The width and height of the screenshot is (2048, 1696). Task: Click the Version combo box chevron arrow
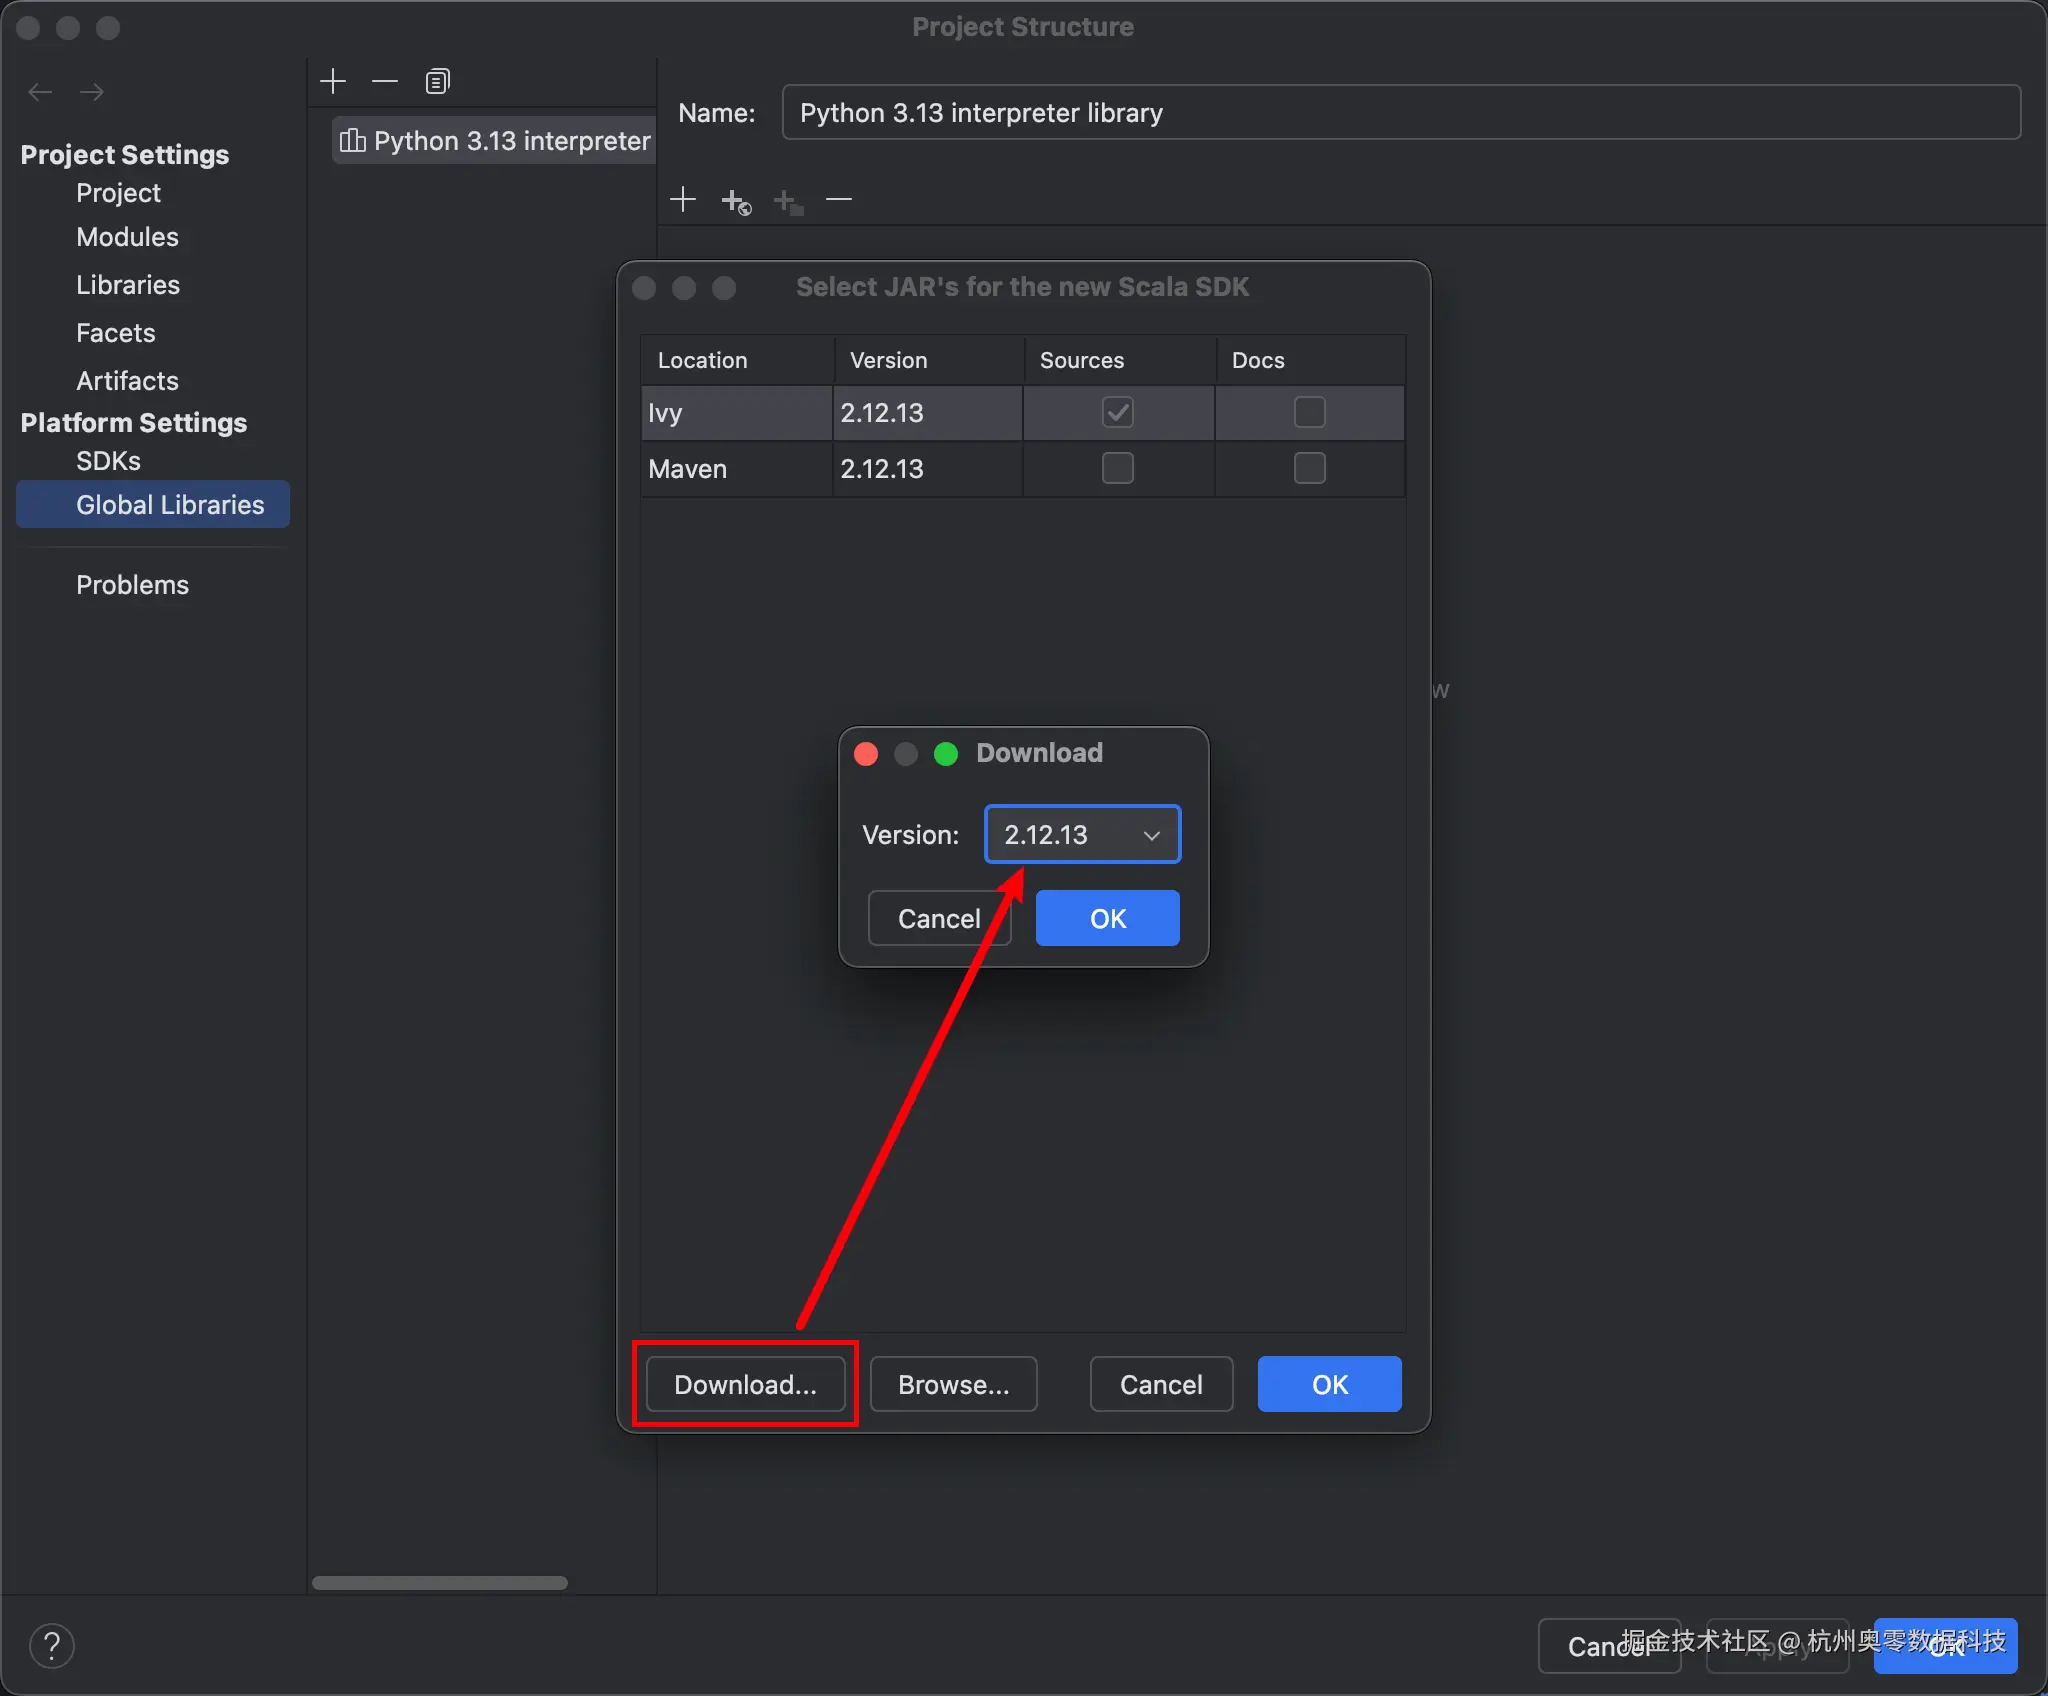1152,835
